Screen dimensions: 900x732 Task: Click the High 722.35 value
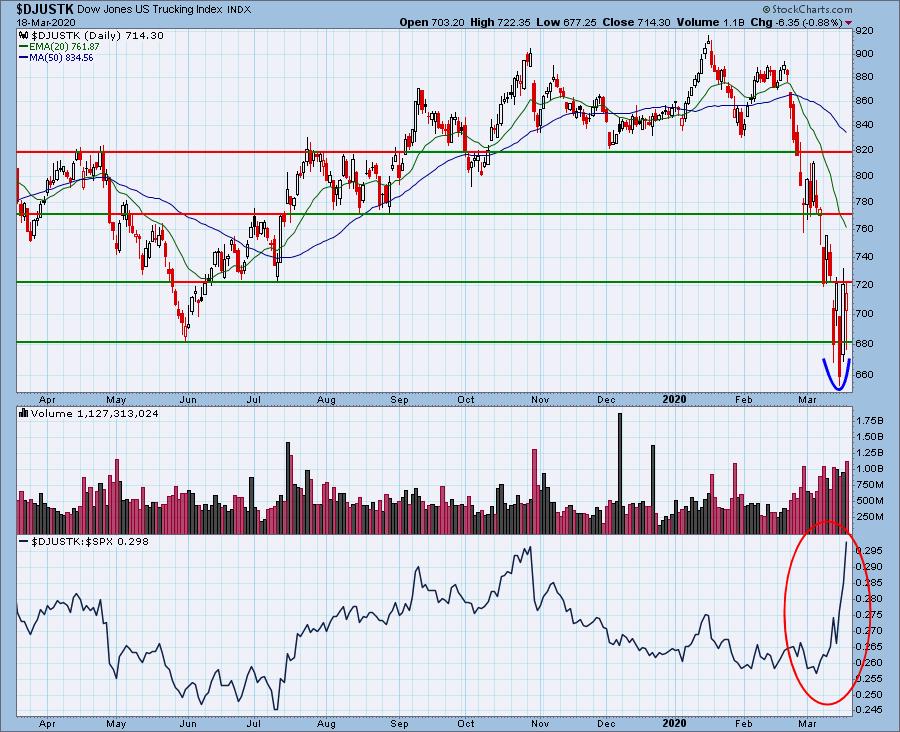coord(501,22)
